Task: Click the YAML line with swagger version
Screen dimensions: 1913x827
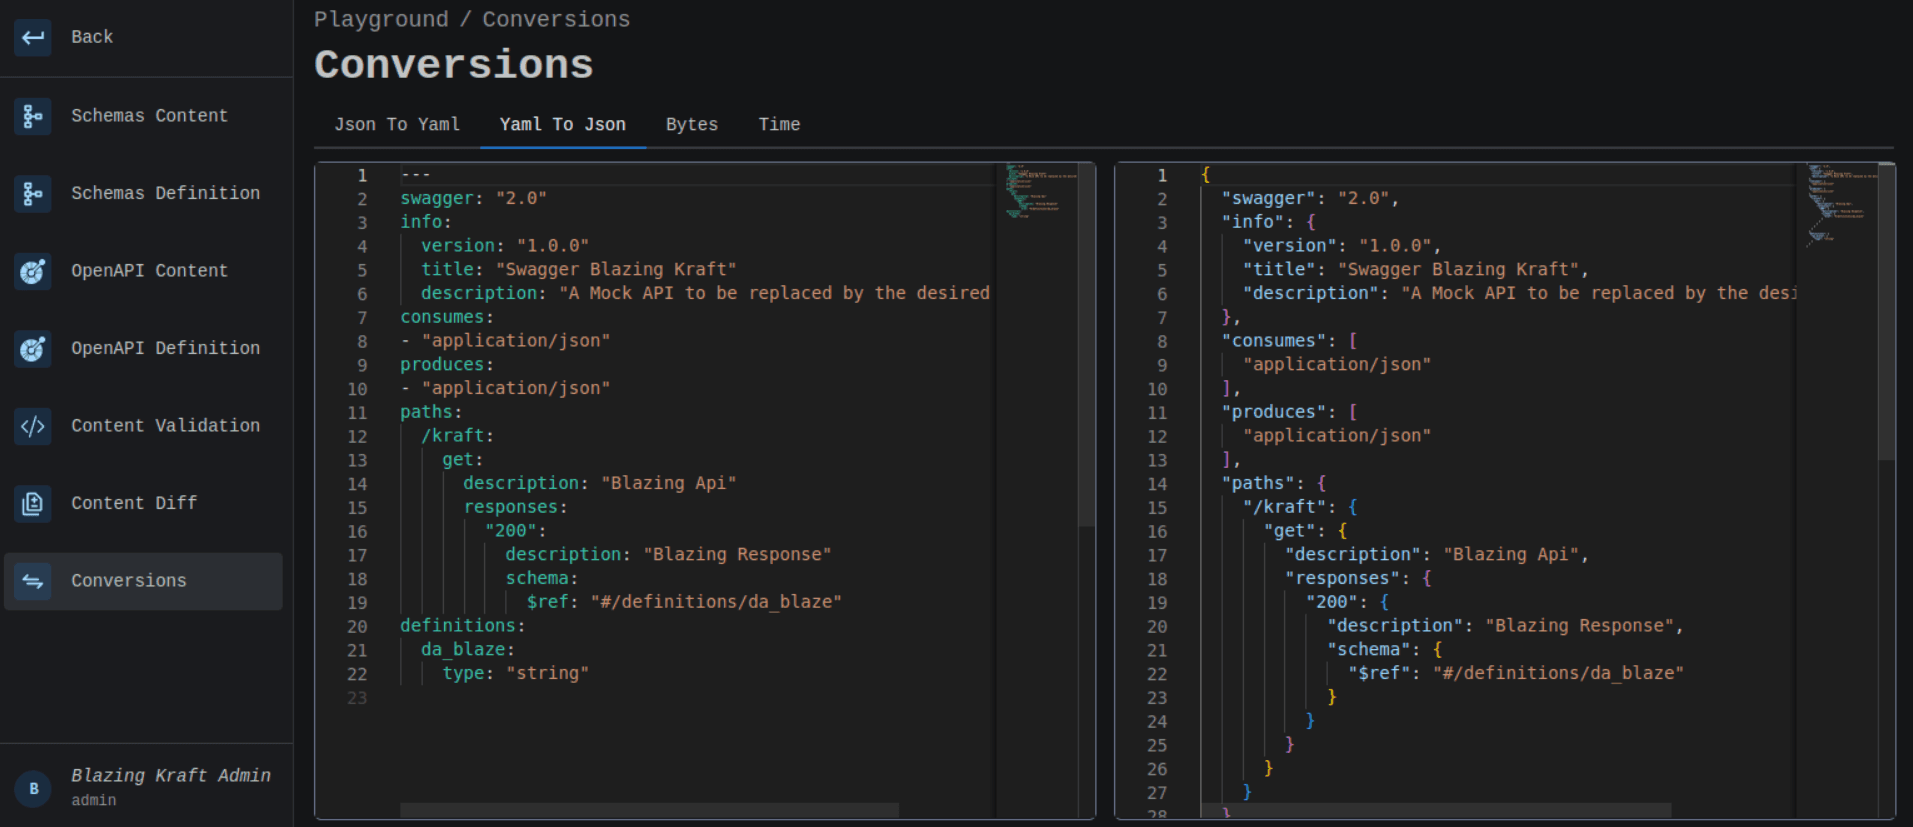Action: click(x=473, y=198)
